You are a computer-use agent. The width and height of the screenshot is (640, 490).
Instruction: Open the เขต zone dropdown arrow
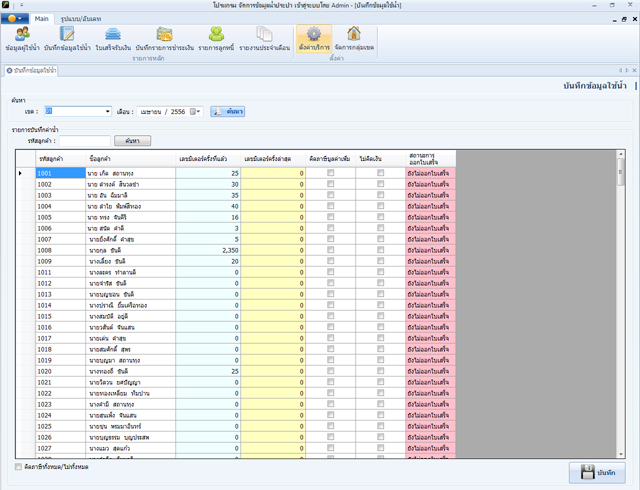107,111
